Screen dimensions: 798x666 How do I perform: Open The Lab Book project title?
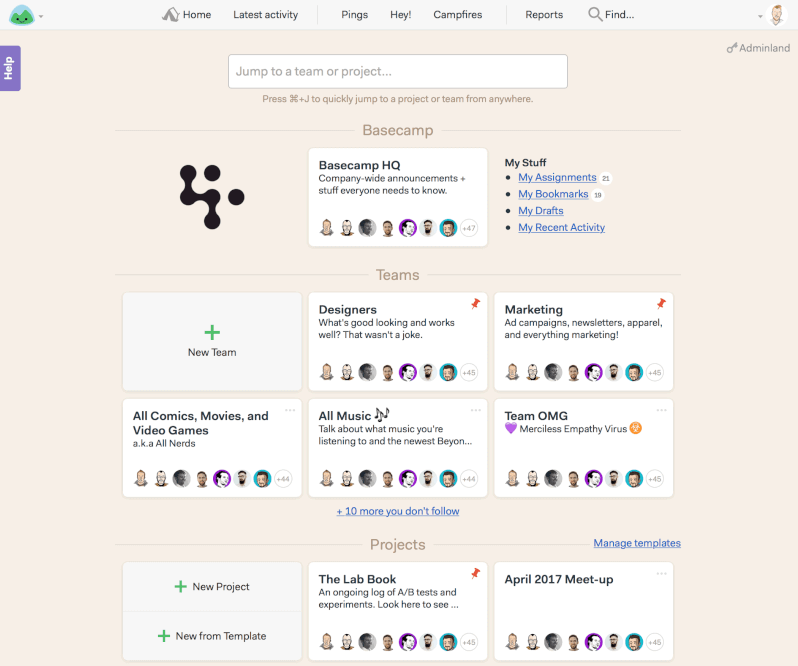point(357,579)
